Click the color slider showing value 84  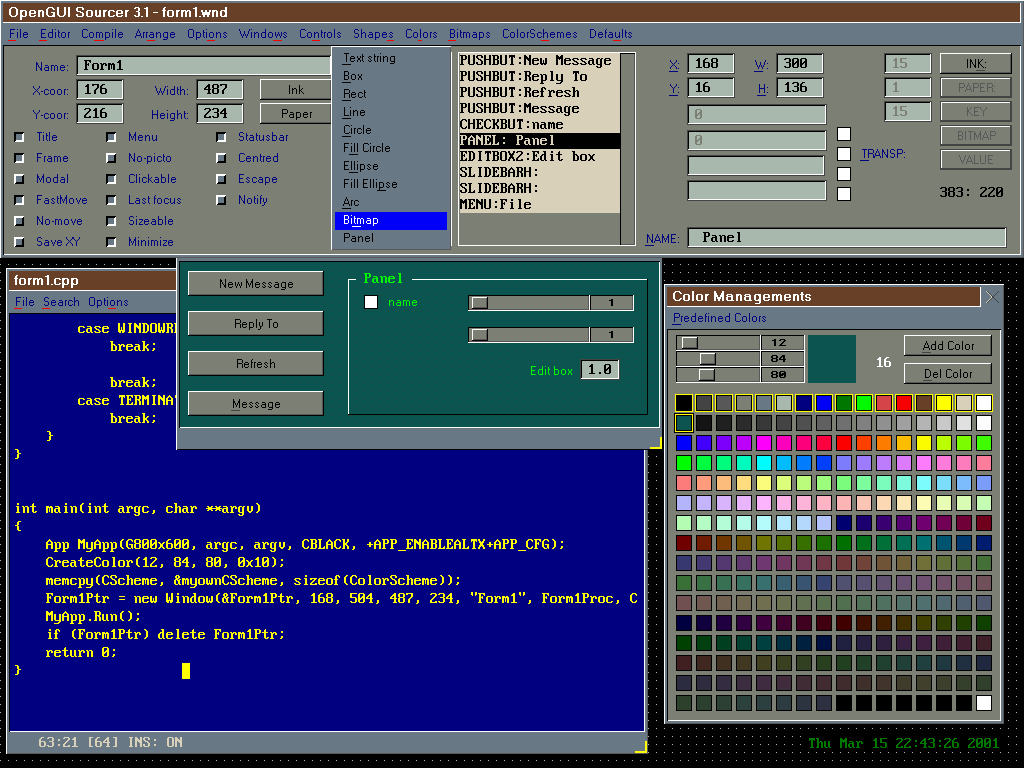point(718,359)
